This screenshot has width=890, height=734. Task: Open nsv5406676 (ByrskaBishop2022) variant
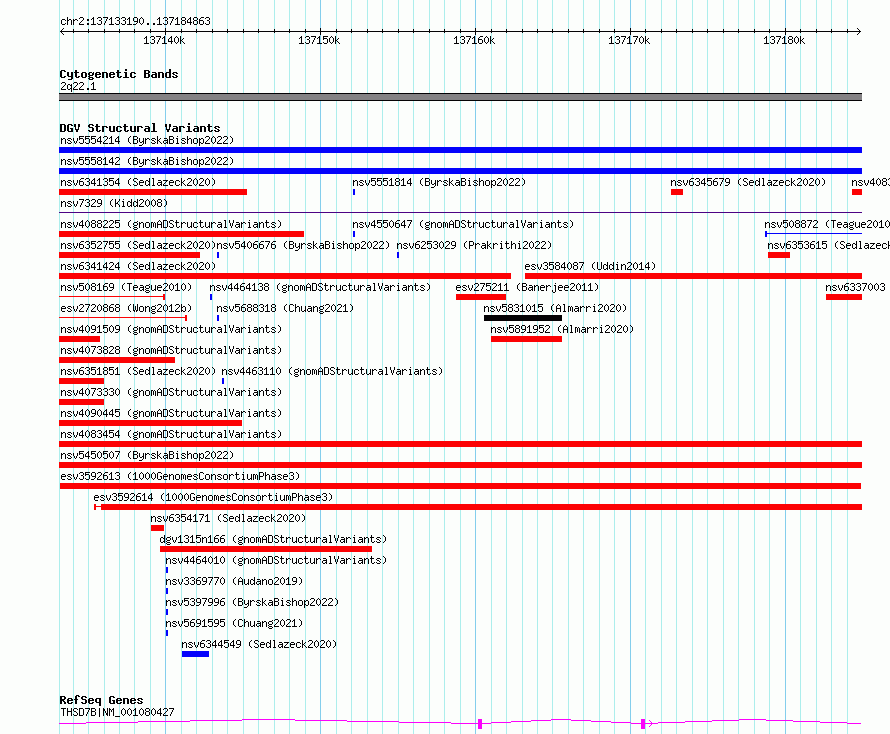point(303,245)
